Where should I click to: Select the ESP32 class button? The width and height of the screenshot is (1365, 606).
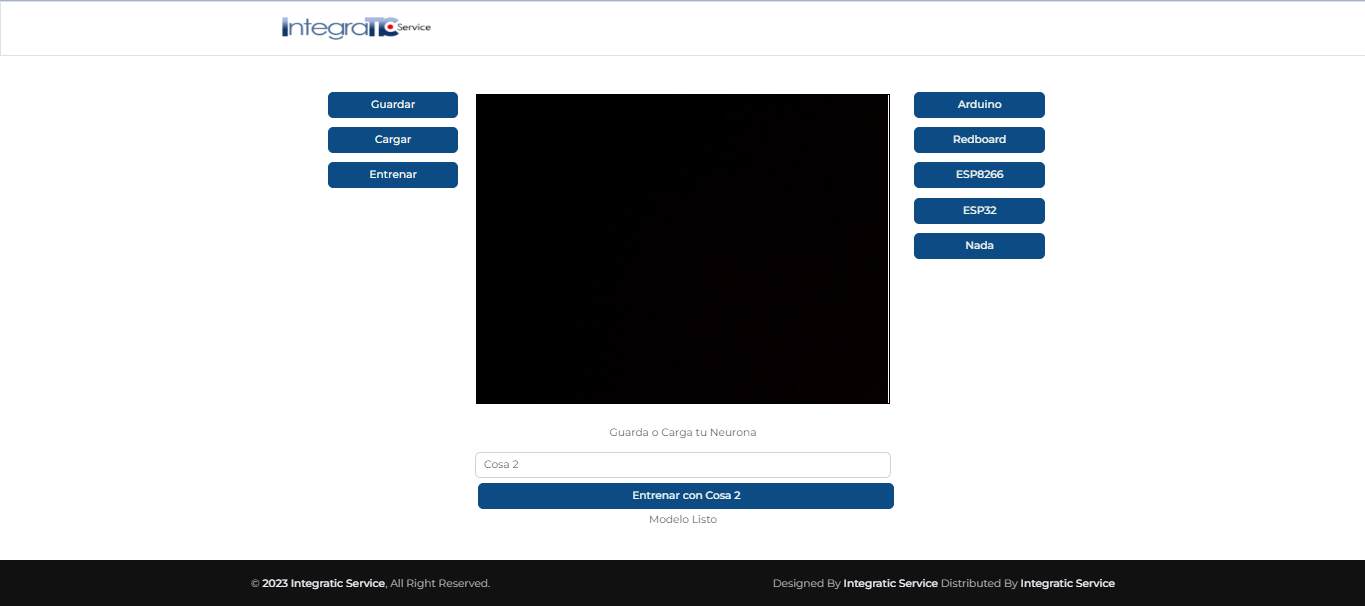[979, 211]
